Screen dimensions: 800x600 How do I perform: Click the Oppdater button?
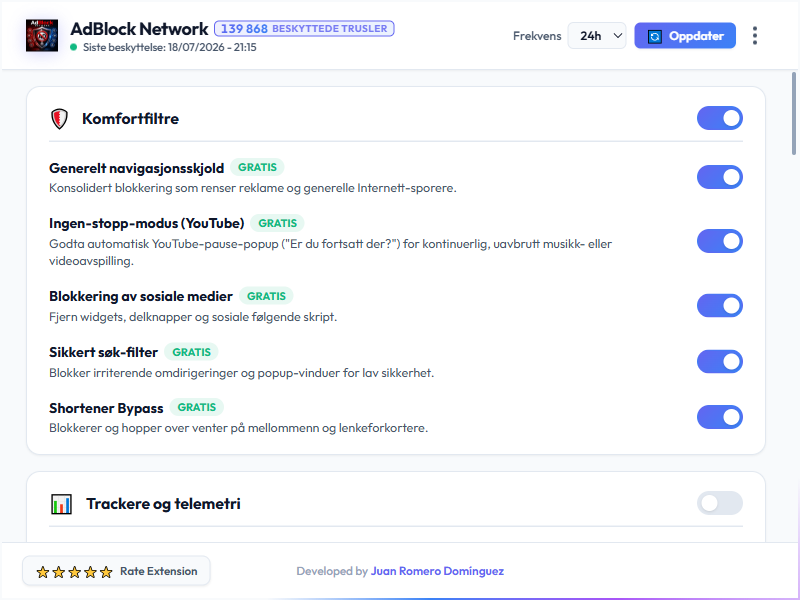[x=685, y=36]
